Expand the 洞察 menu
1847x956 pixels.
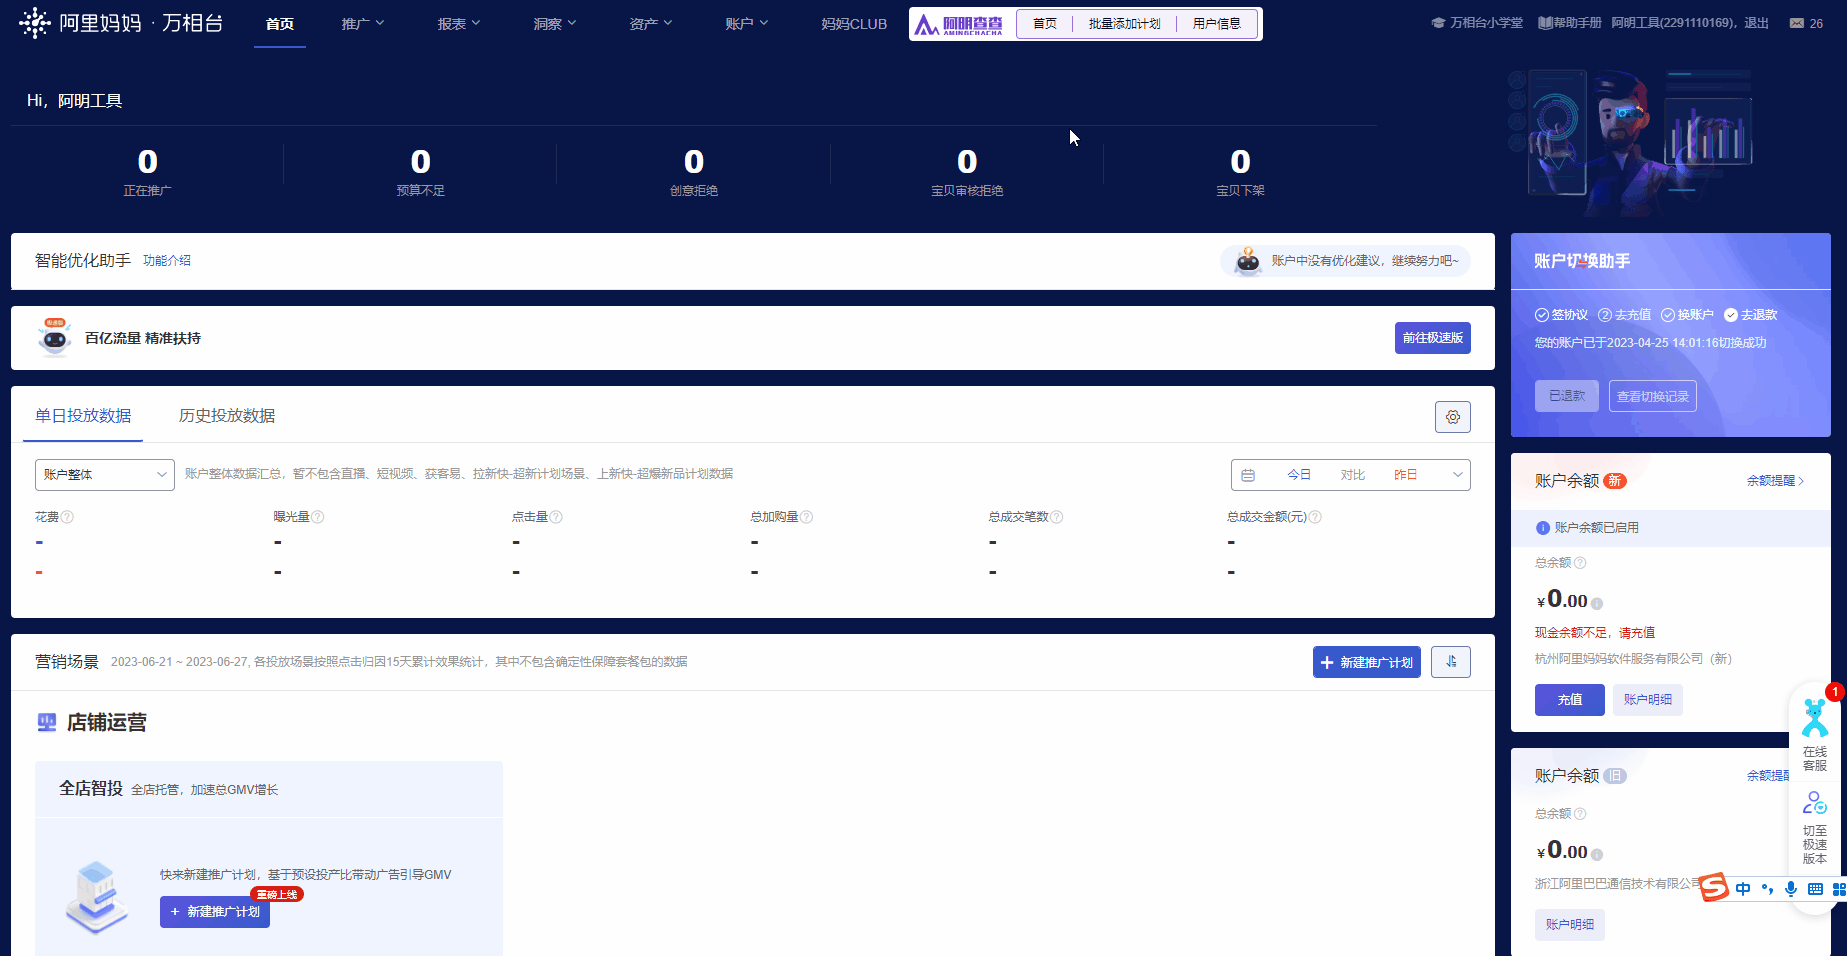555,23
